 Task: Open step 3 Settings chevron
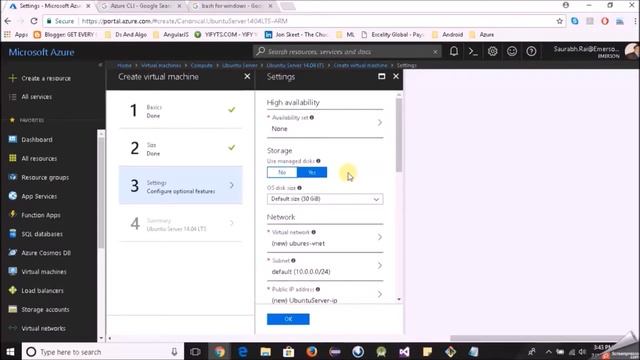tap(232, 185)
